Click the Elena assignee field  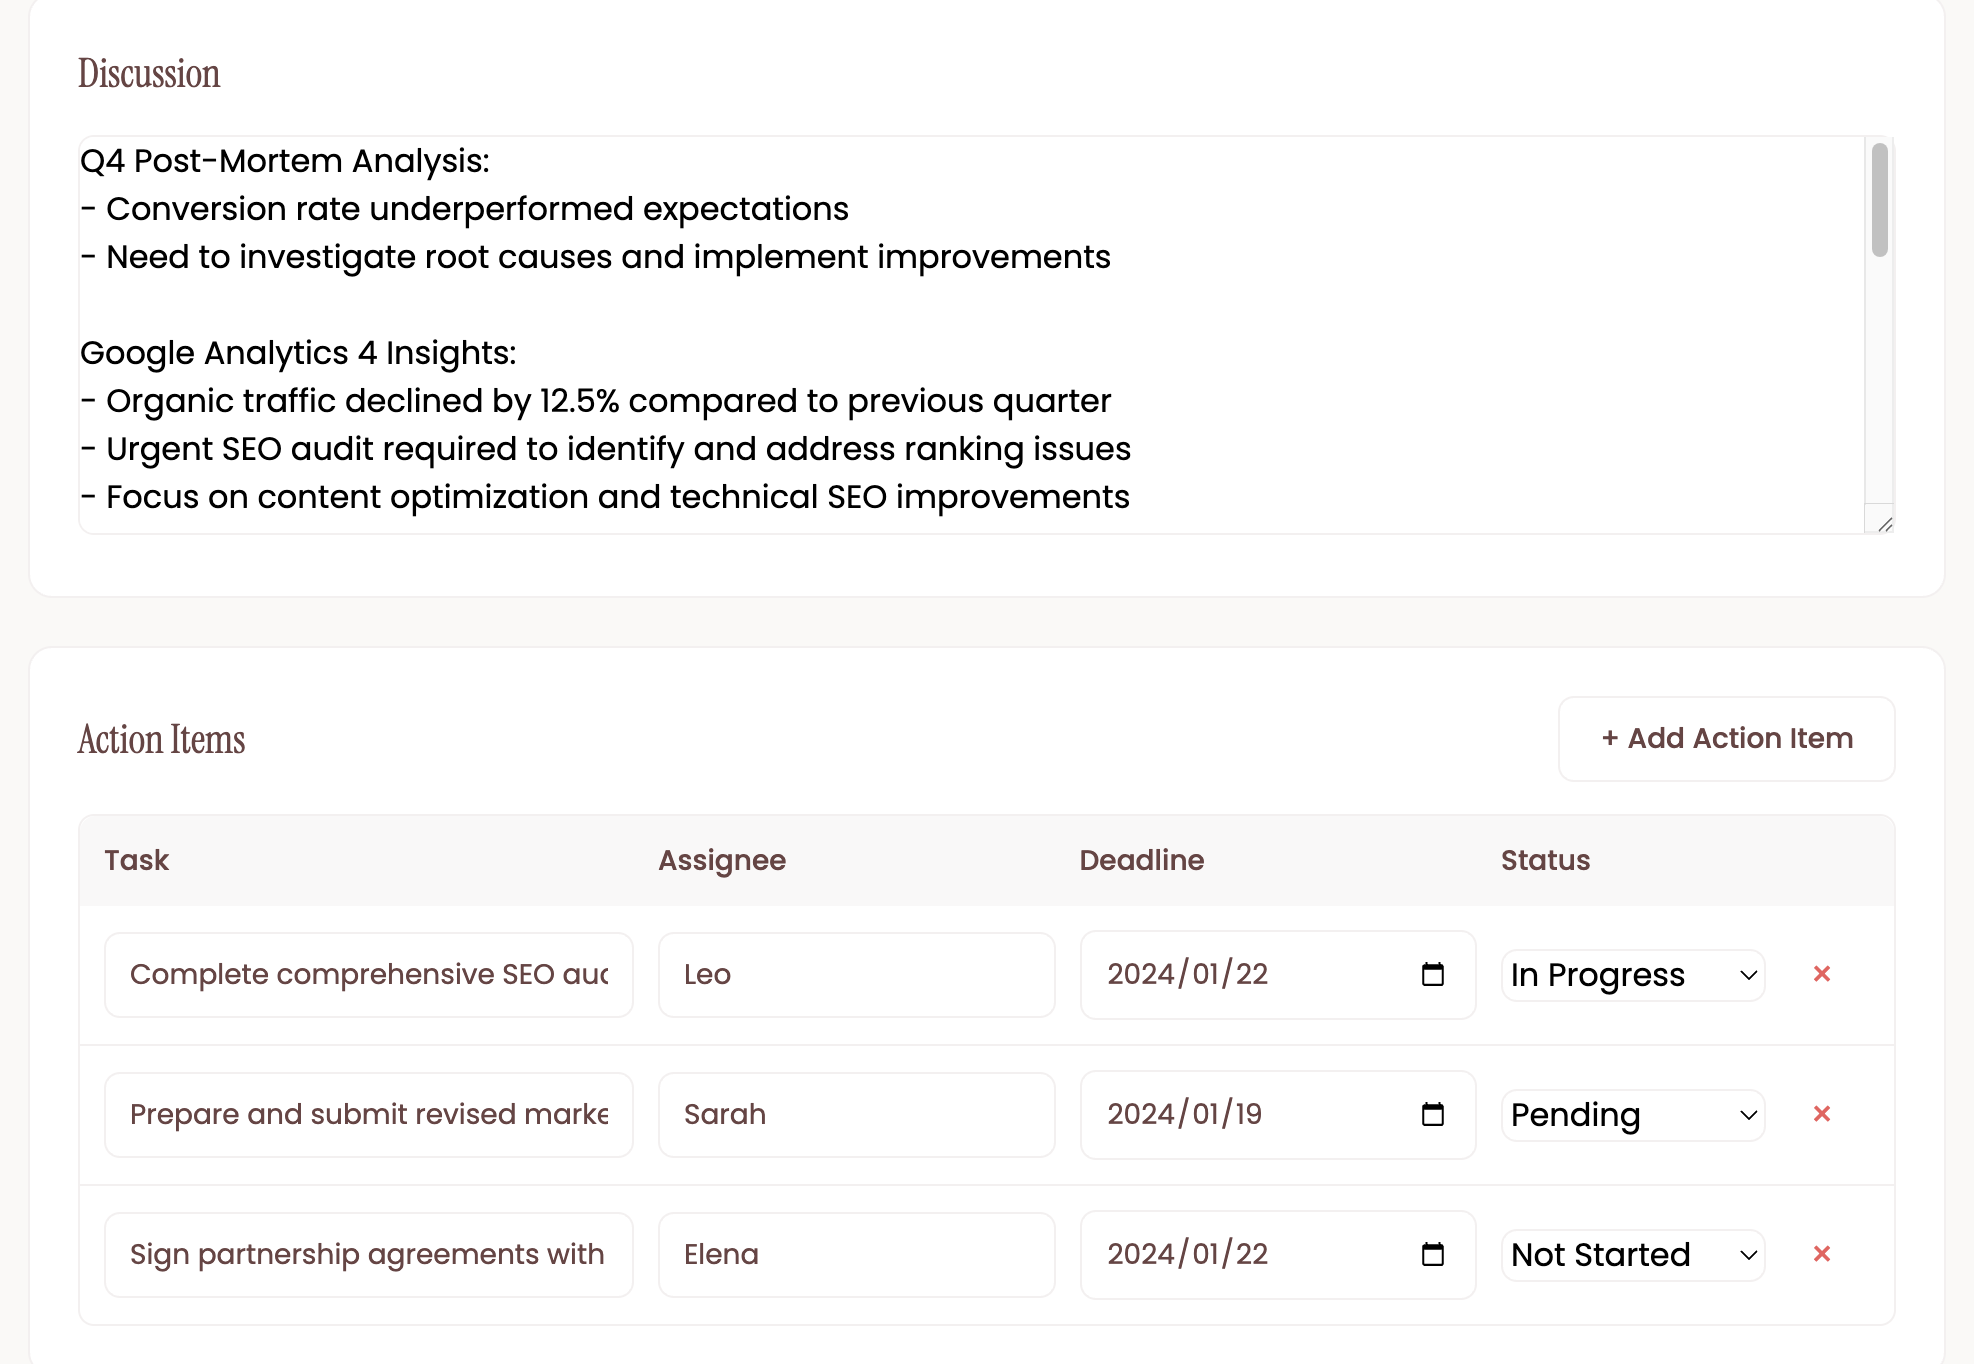[x=856, y=1255]
